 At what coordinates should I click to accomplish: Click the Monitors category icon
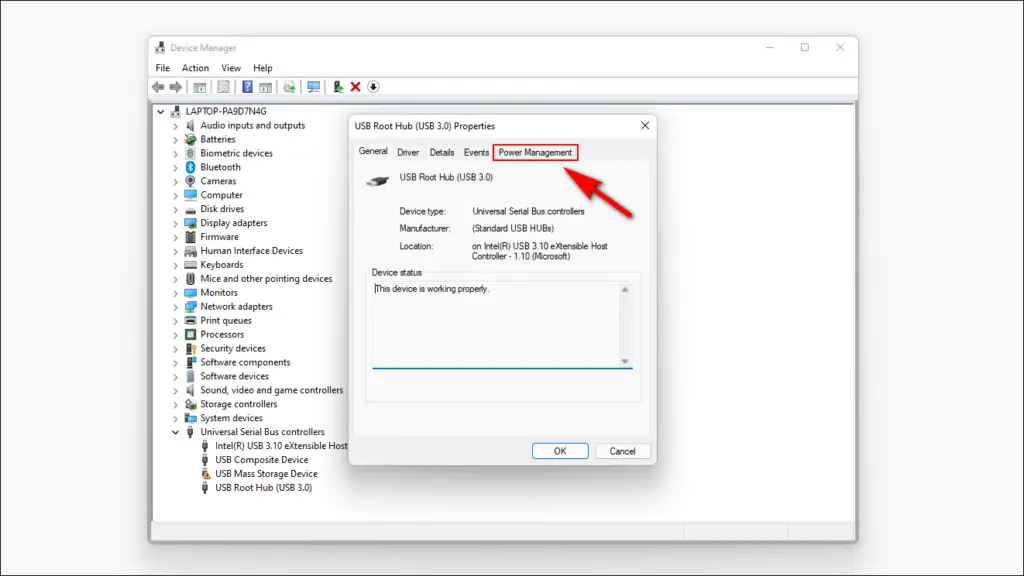[x=190, y=293]
